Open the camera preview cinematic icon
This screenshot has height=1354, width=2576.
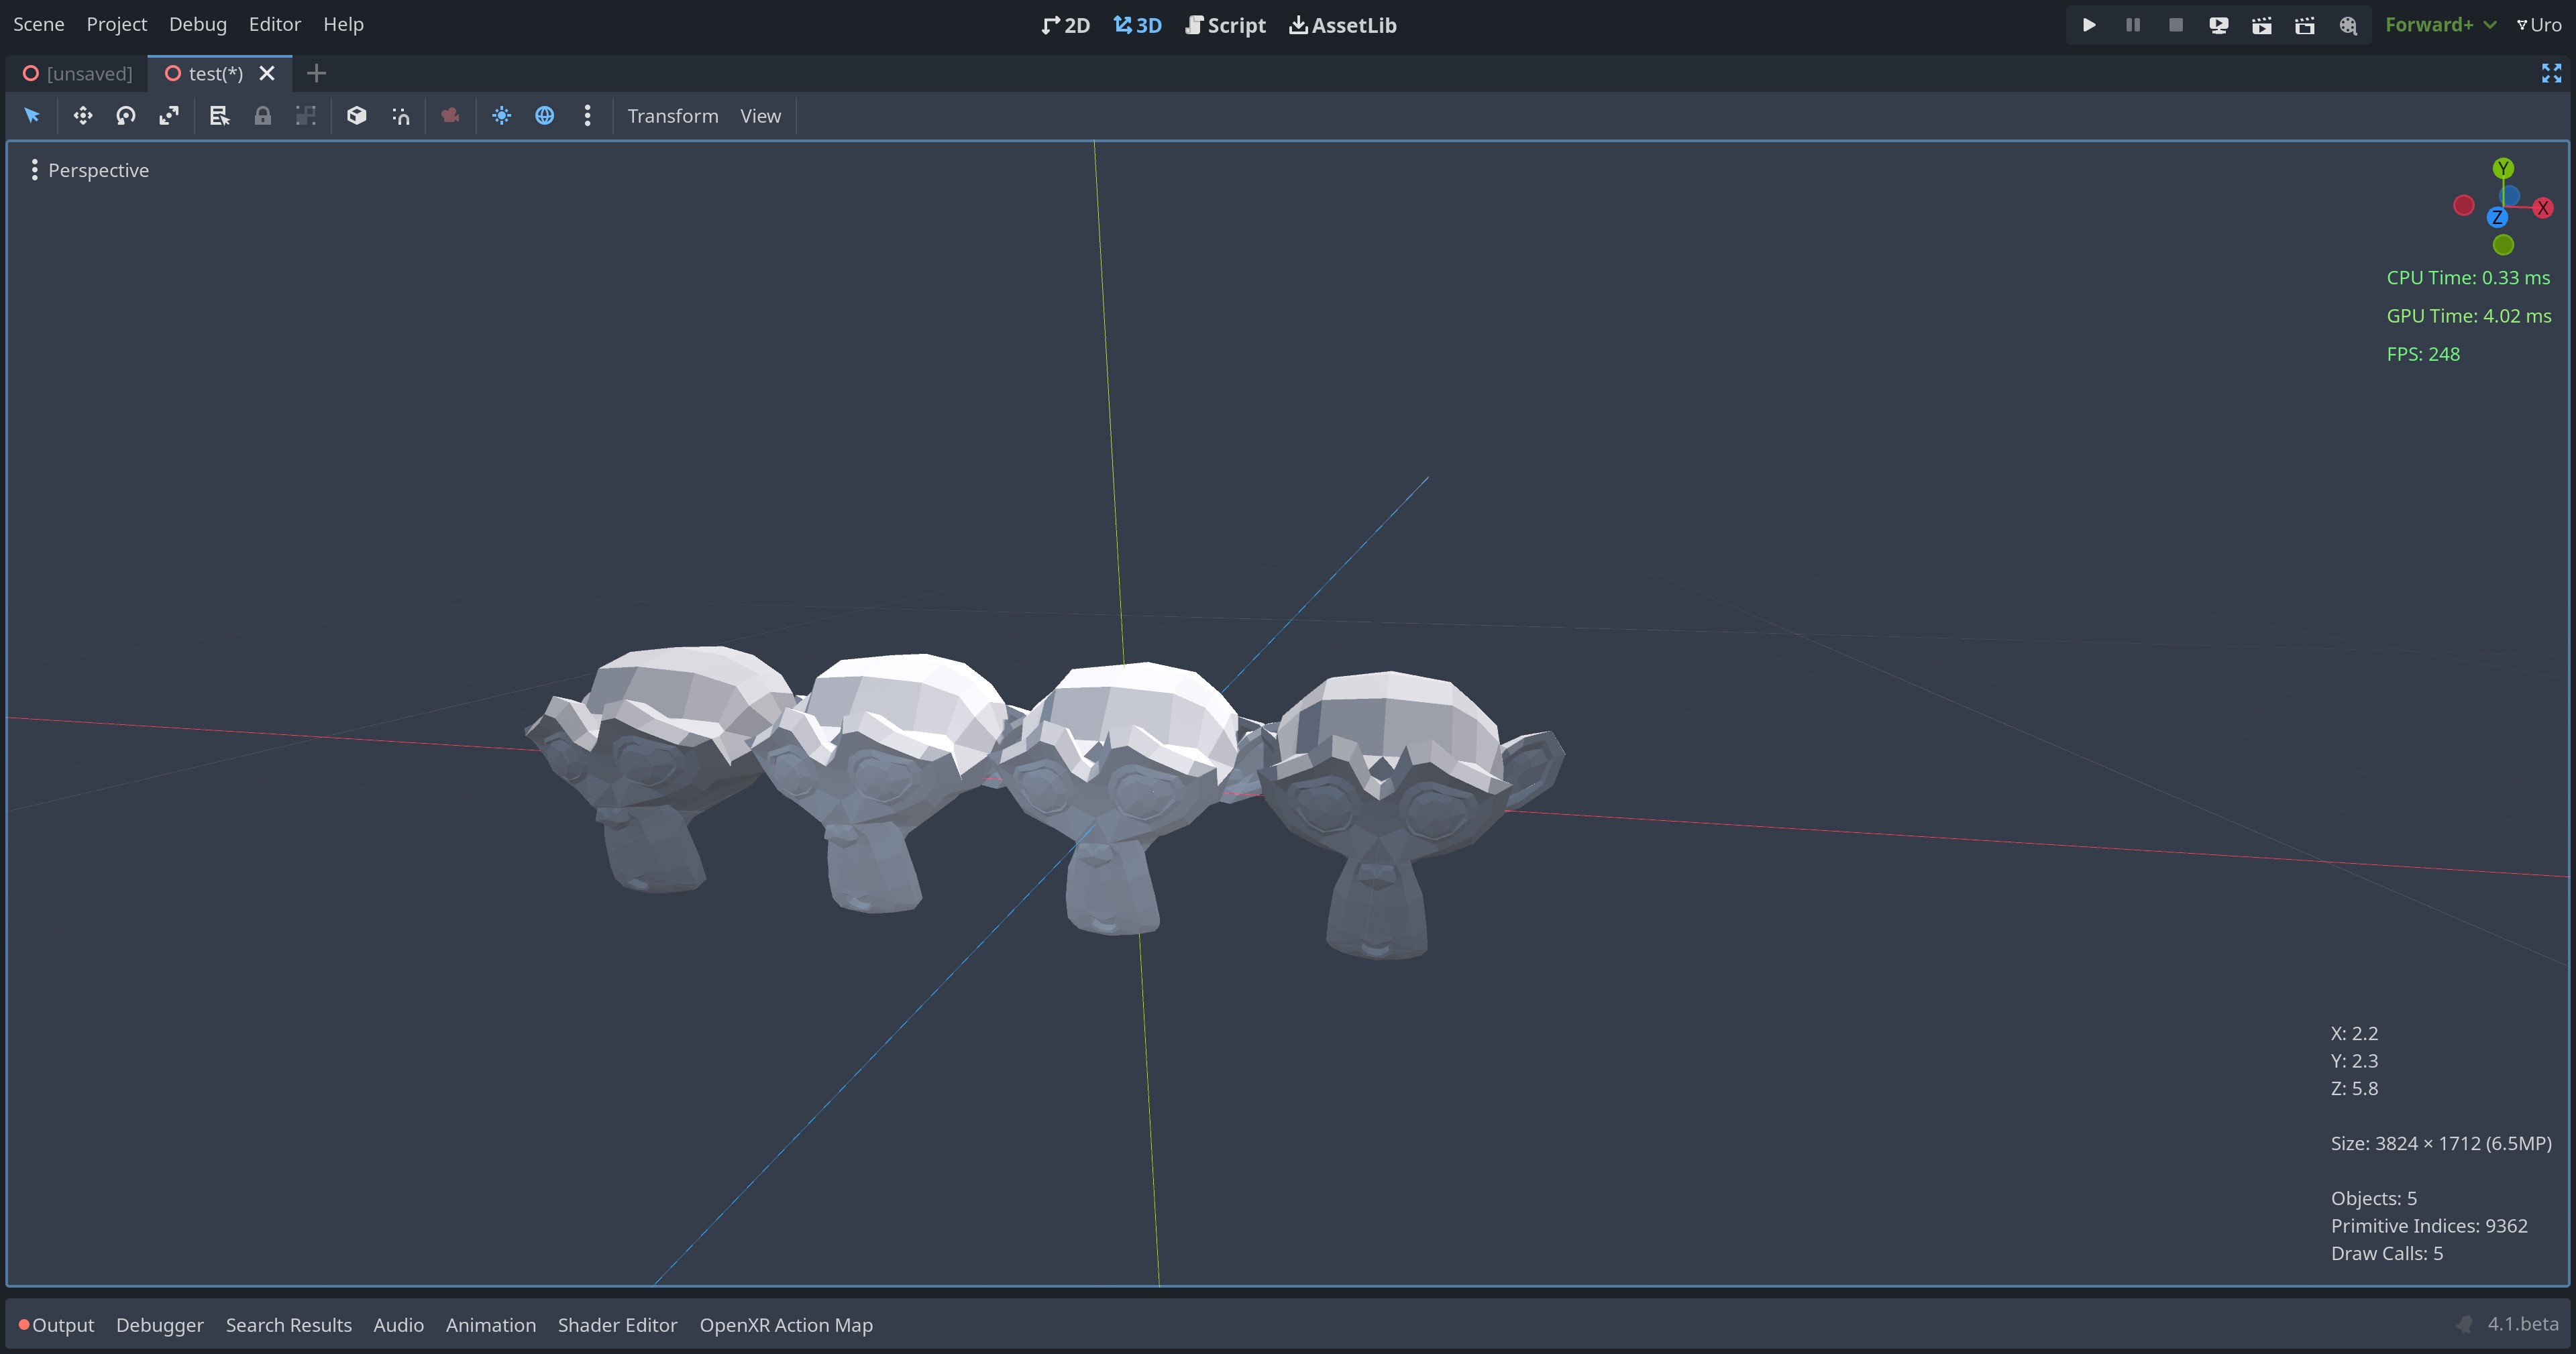click(x=449, y=115)
